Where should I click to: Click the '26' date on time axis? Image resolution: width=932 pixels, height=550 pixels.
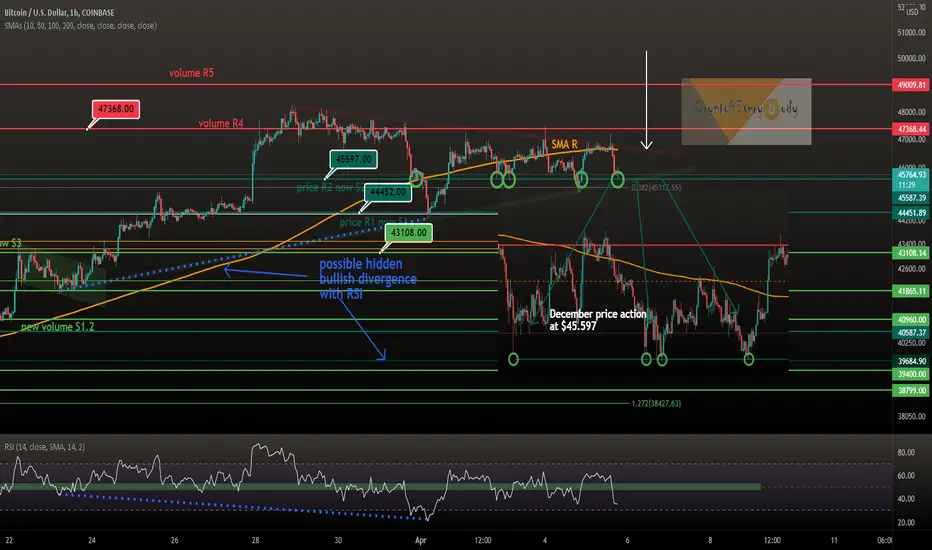click(174, 540)
